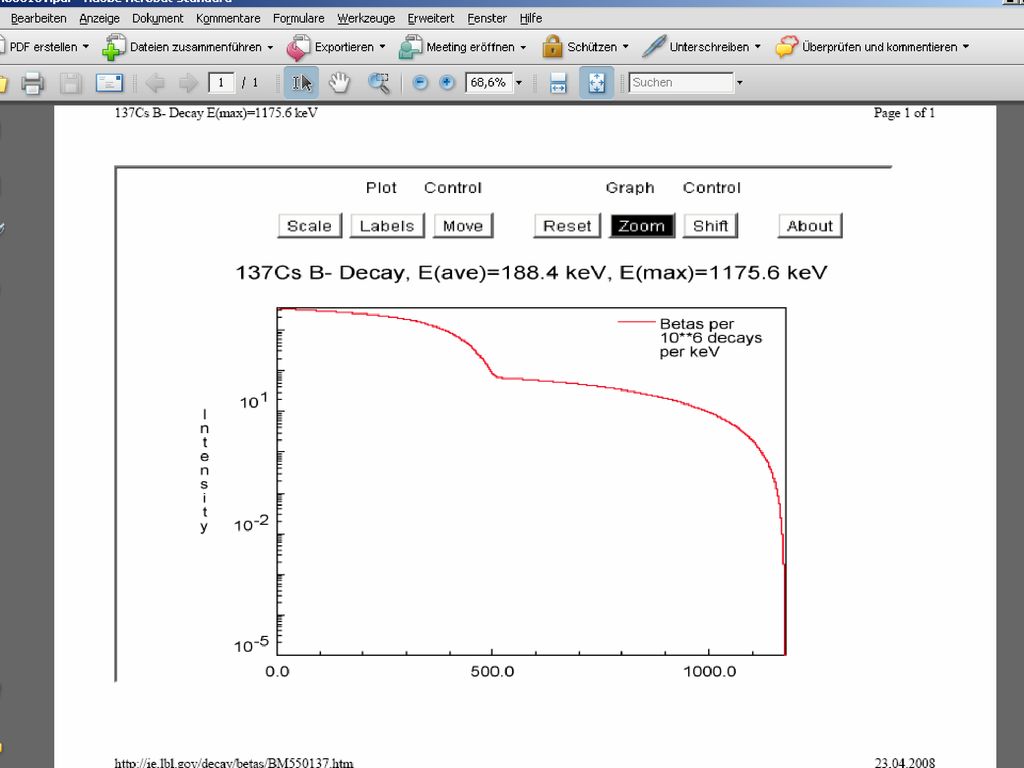Open the Dokument menu
This screenshot has height=768, width=1024.
(157, 18)
